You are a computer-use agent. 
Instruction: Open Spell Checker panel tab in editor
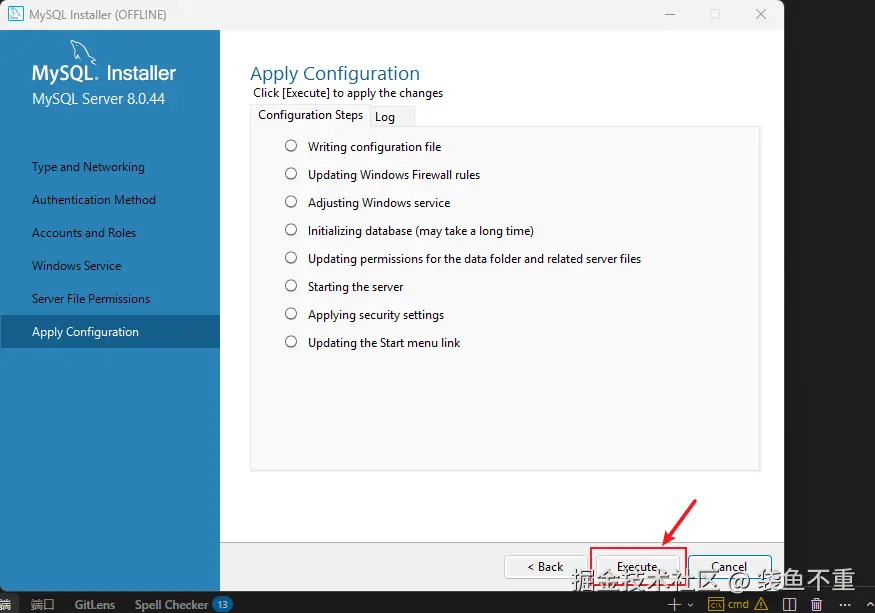pyautogui.click(x=171, y=605)
